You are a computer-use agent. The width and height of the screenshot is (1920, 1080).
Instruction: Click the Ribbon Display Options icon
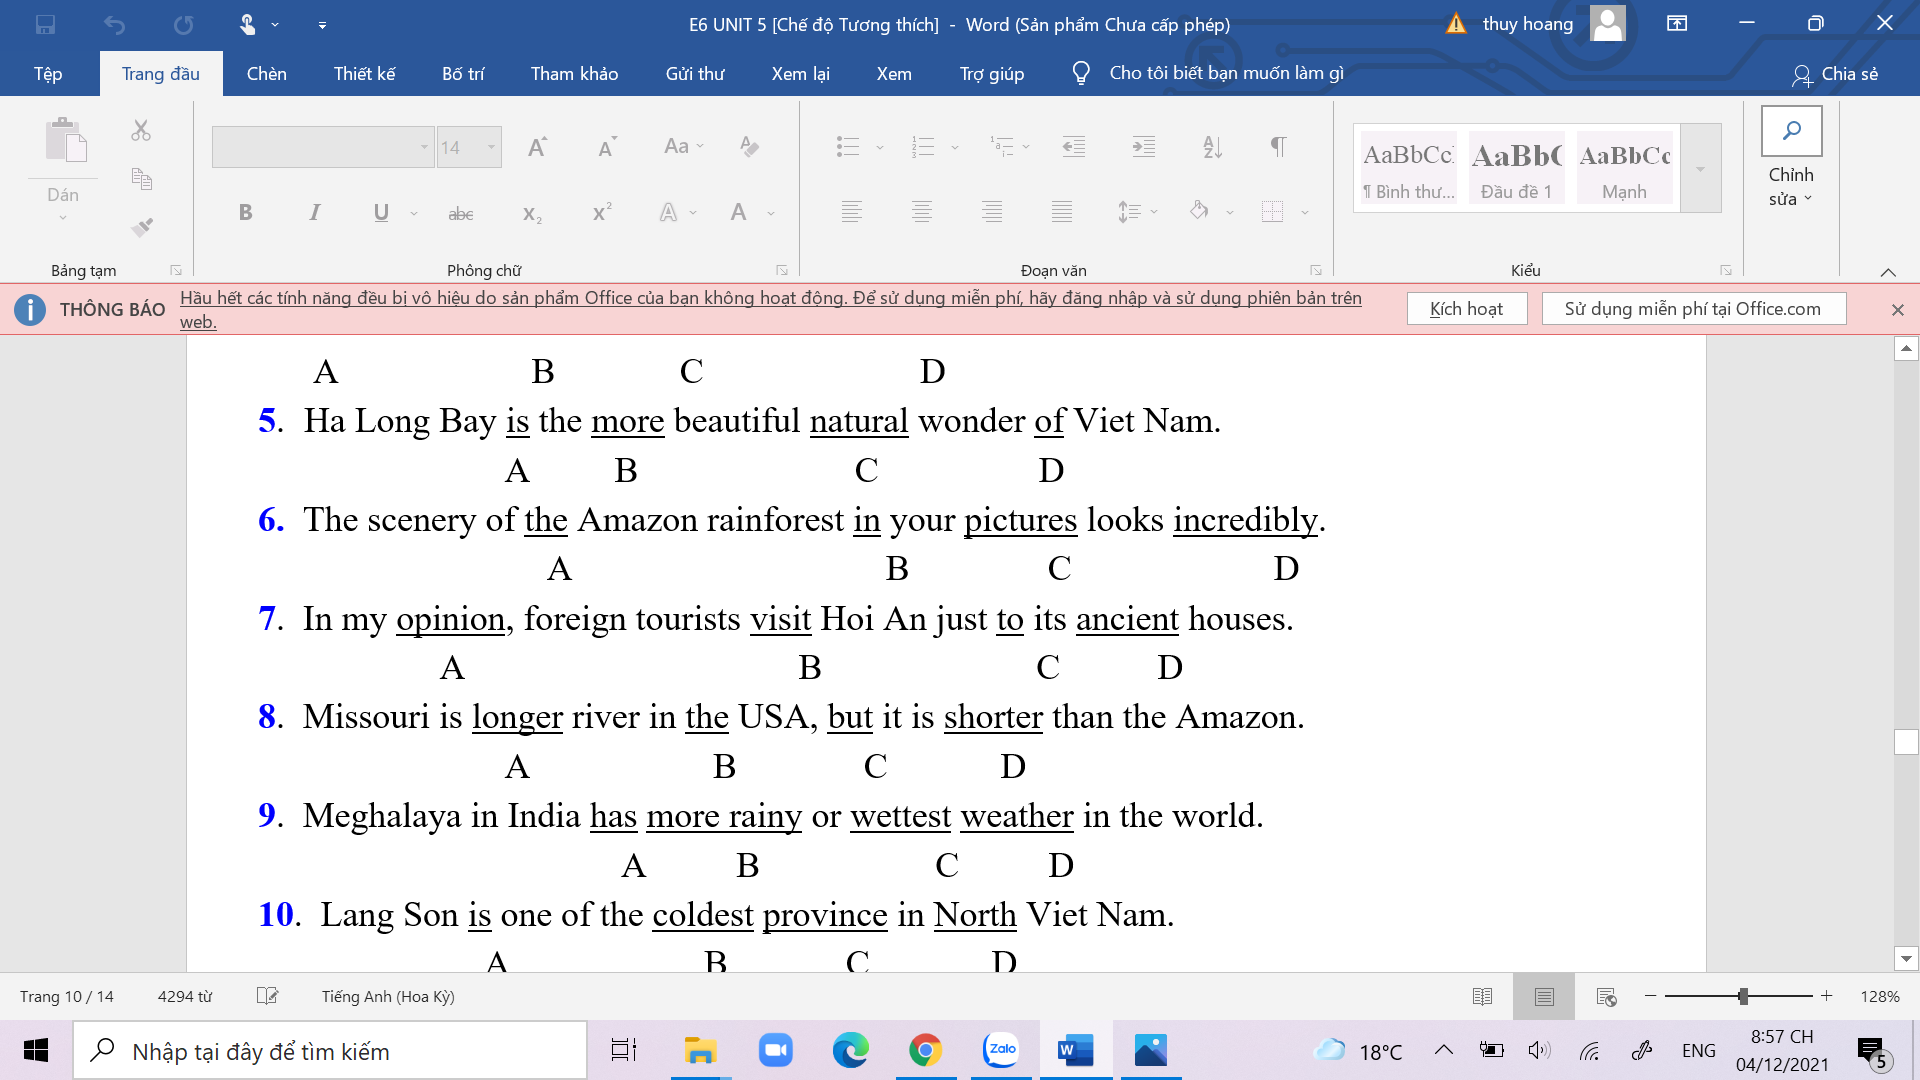pyautogui.click(x=1677, y=24)
